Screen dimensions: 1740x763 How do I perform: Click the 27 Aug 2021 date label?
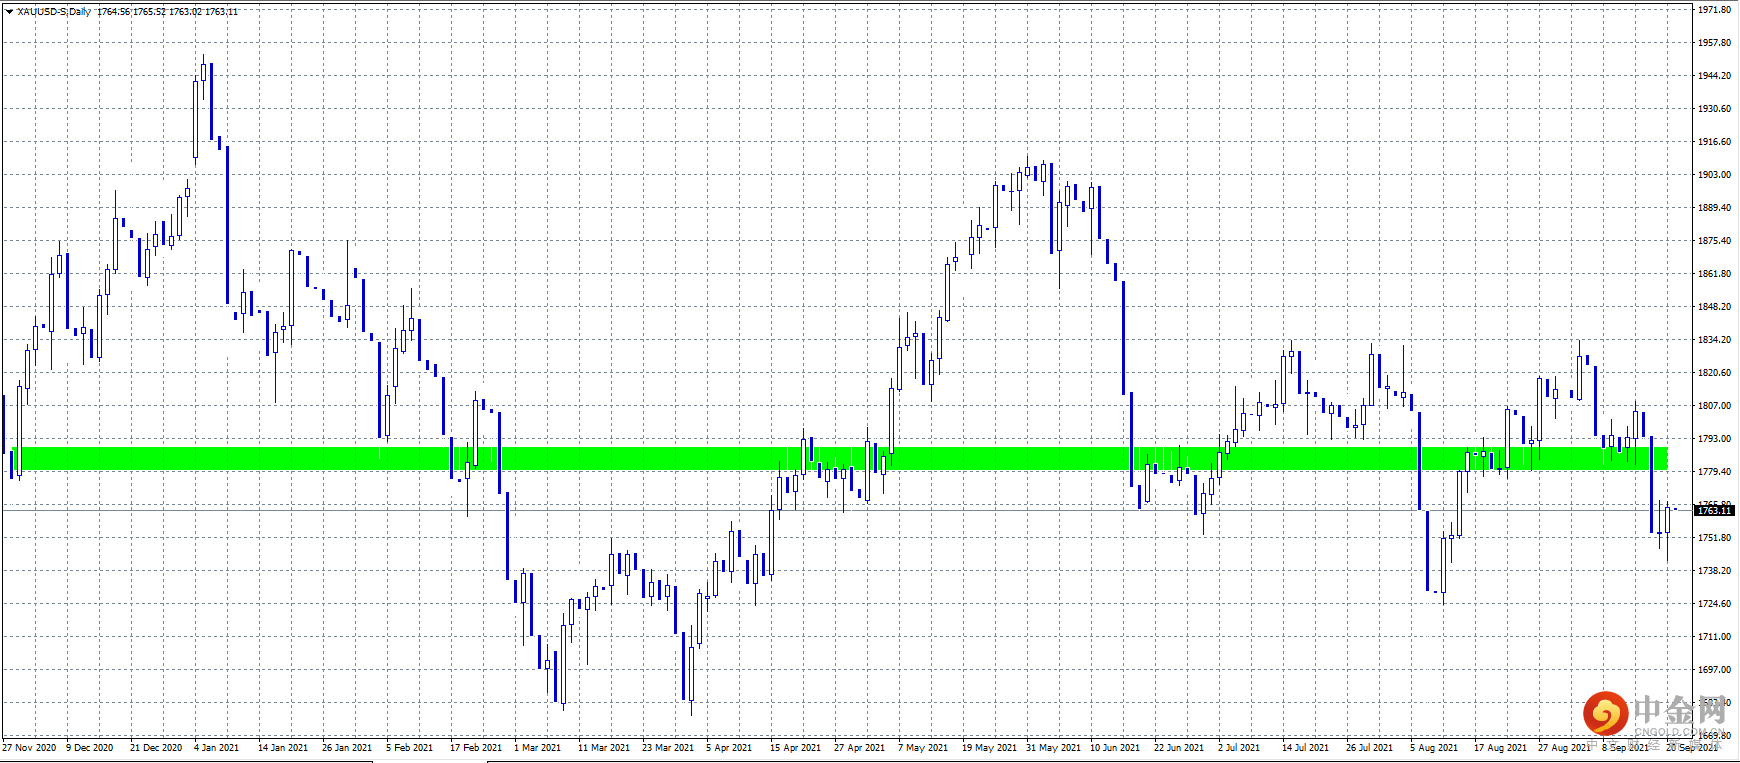1564,748
